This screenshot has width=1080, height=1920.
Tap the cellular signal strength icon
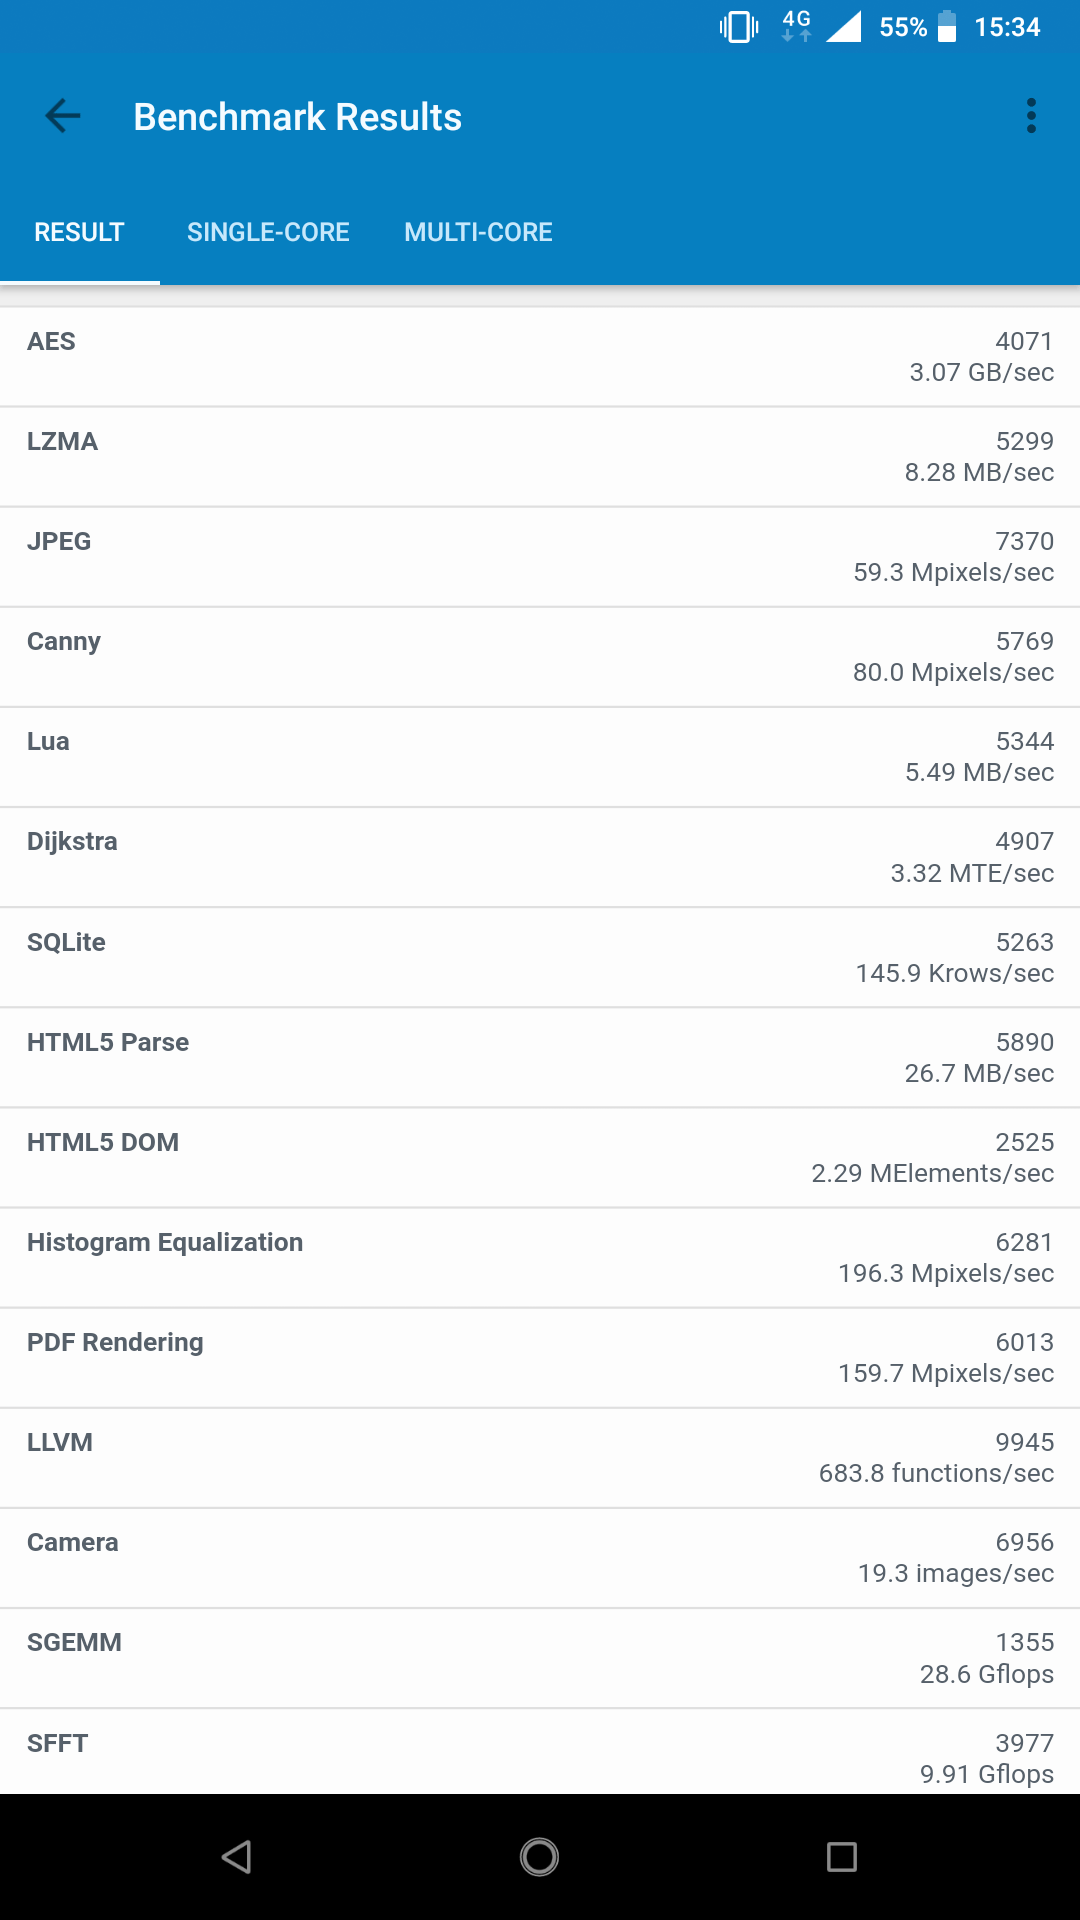click(844, 27)
